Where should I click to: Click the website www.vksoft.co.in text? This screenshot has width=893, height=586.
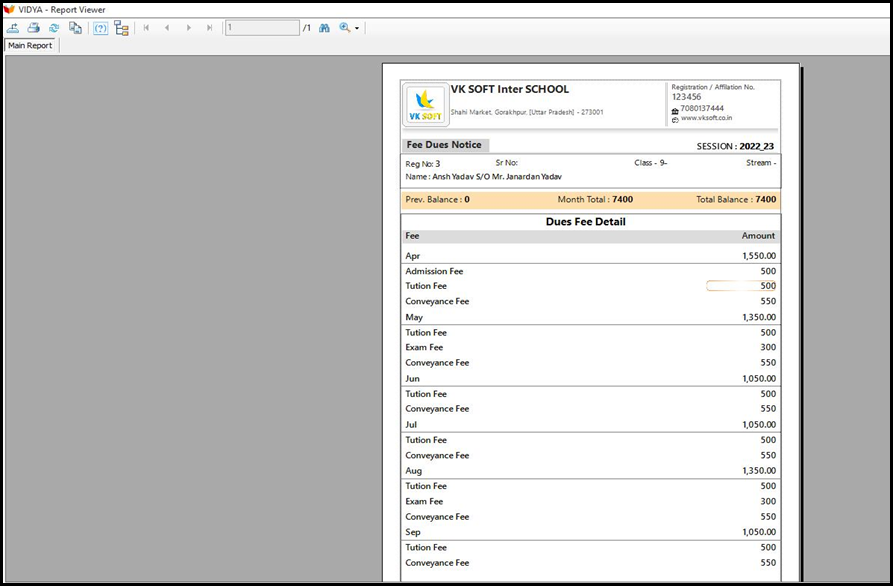click(706, 118)
